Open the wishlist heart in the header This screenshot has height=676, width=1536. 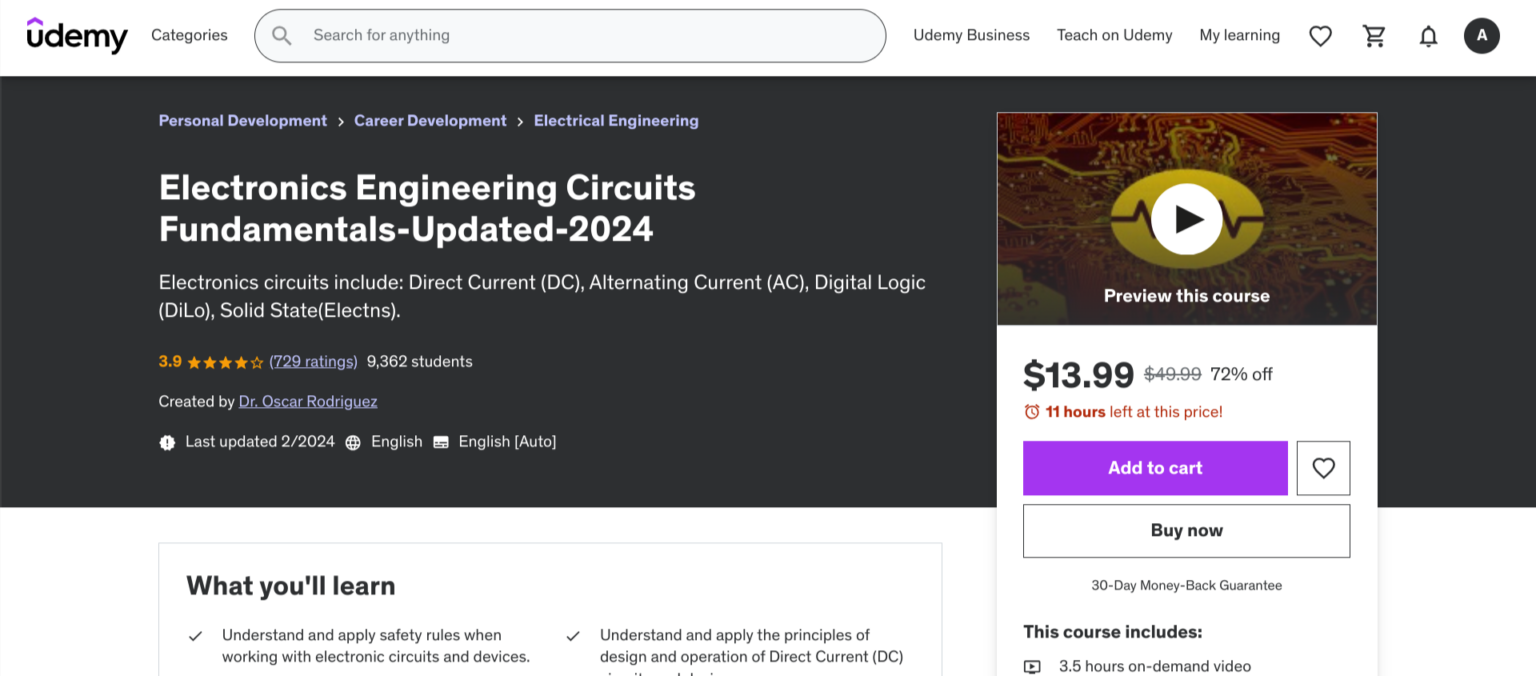1320,35
